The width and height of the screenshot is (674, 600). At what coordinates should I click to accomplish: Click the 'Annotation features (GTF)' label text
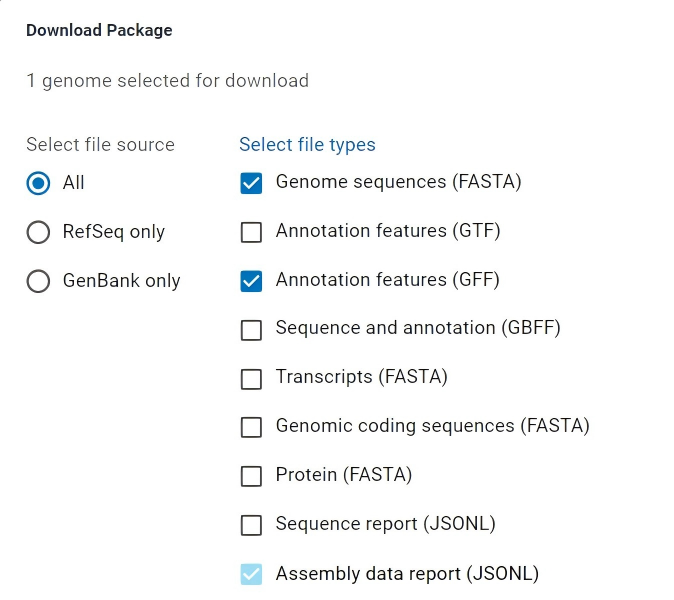(x=387, y=231)
